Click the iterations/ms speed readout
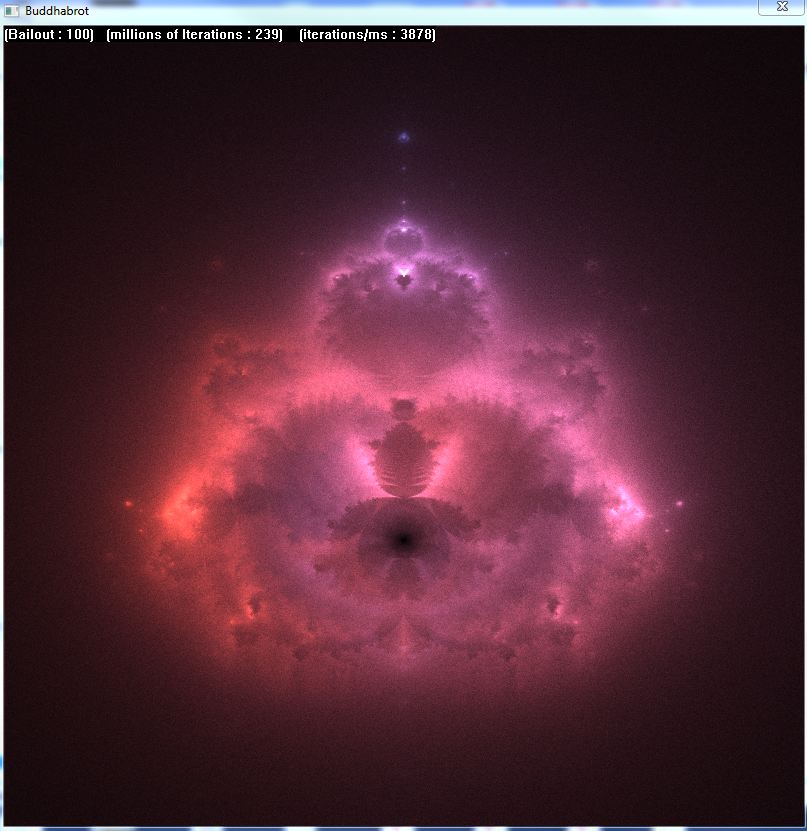This screenshot has width=807, height=831. click(x=367, y=35)
